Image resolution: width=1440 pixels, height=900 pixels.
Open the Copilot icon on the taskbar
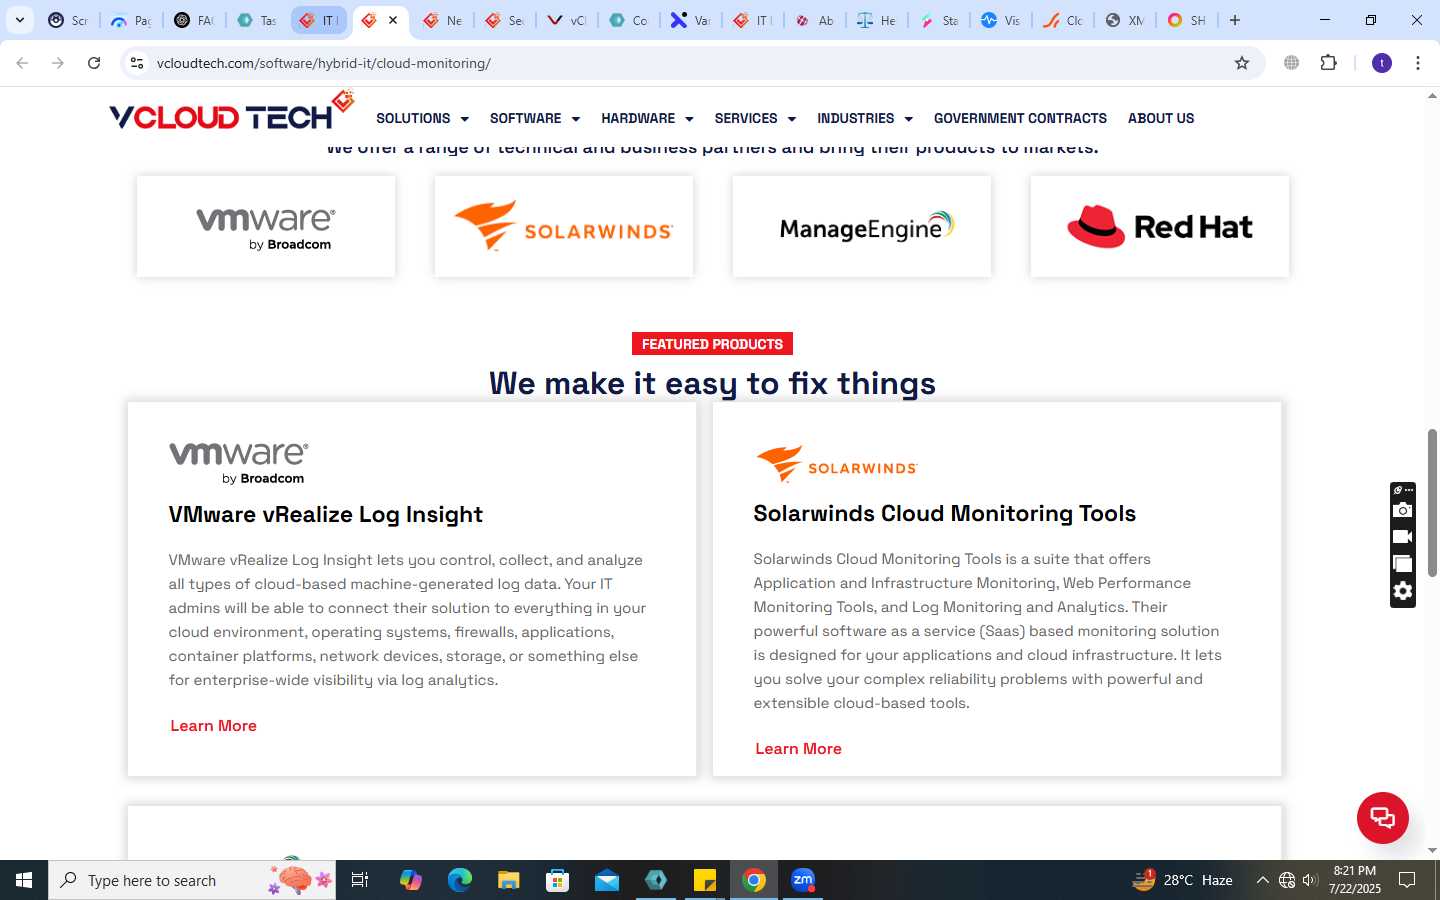[x=410, y=880]
